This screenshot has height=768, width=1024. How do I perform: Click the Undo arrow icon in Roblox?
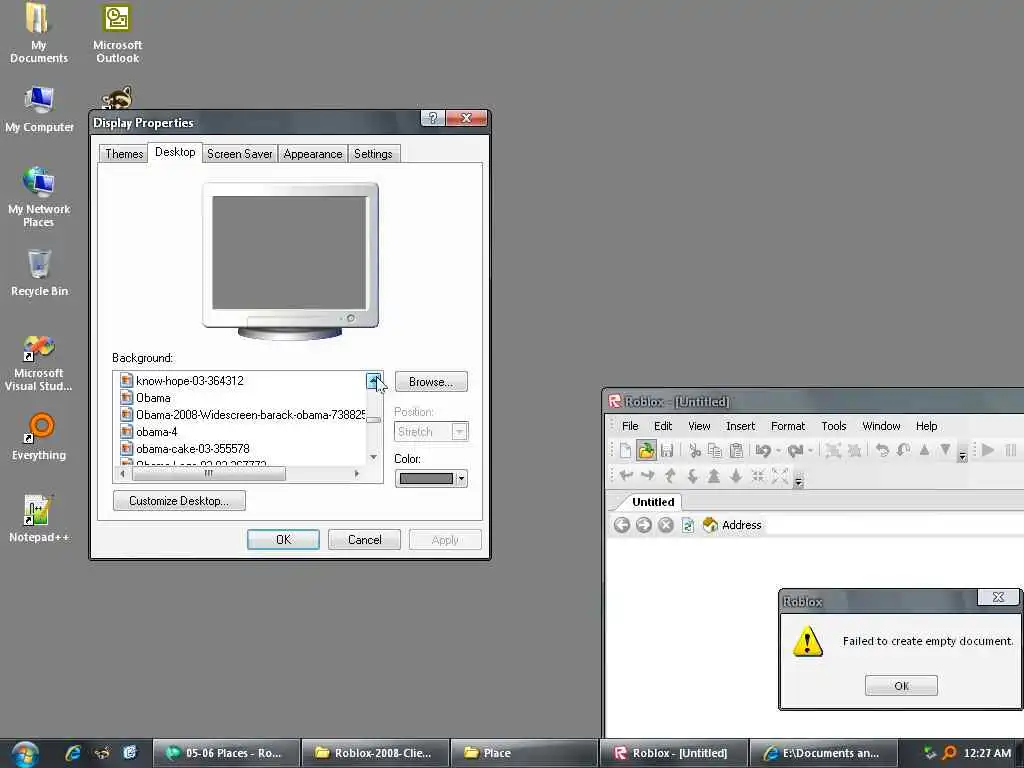pos(763,451)
